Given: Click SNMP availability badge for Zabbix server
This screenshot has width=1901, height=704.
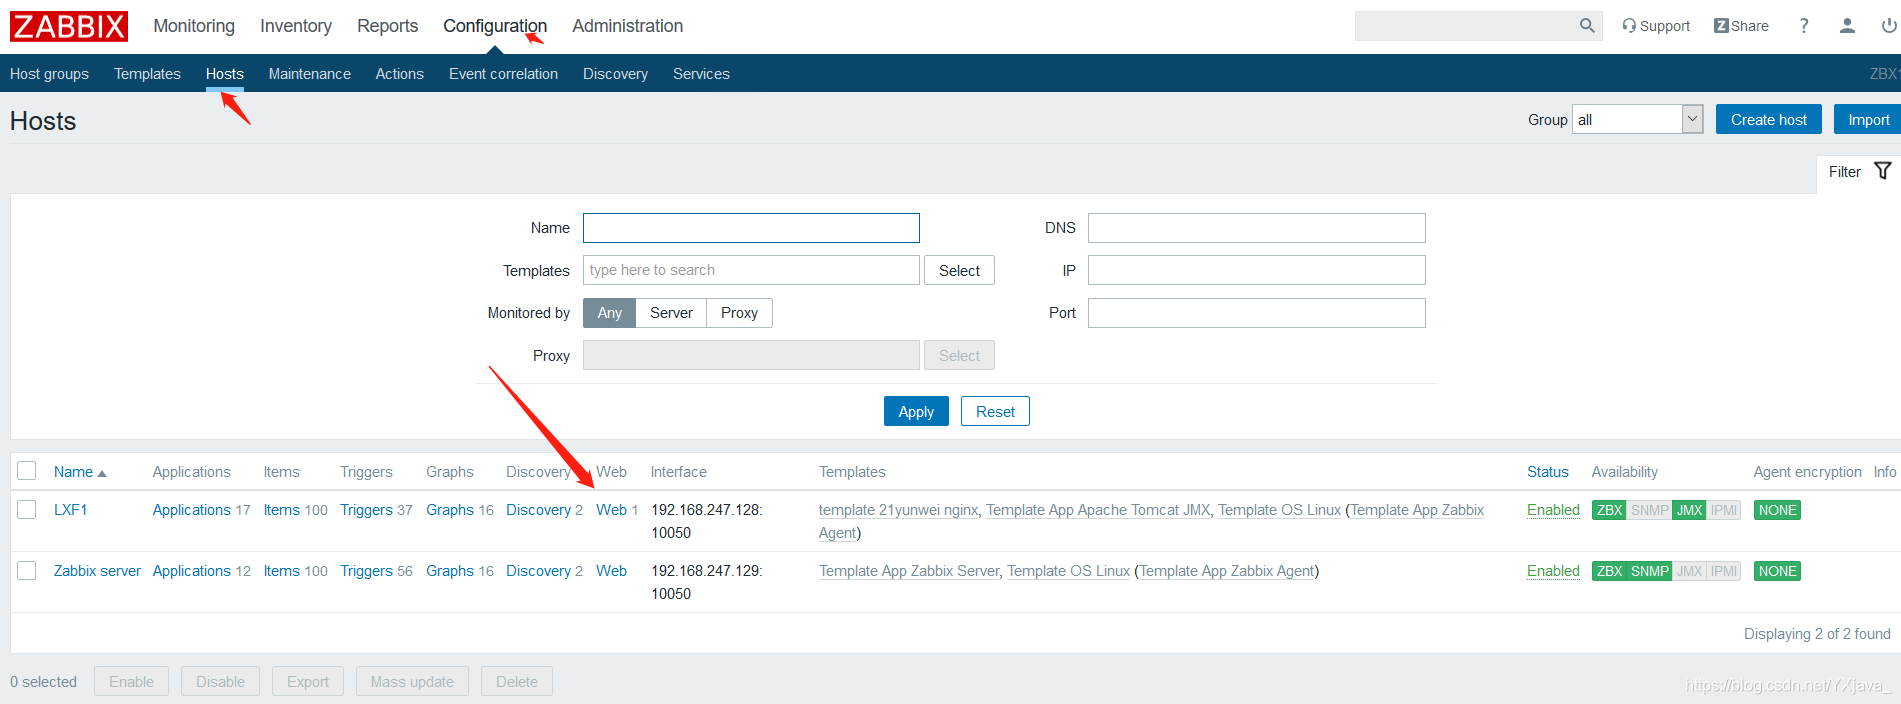Looking at the screenshot, I should 1650,571.
